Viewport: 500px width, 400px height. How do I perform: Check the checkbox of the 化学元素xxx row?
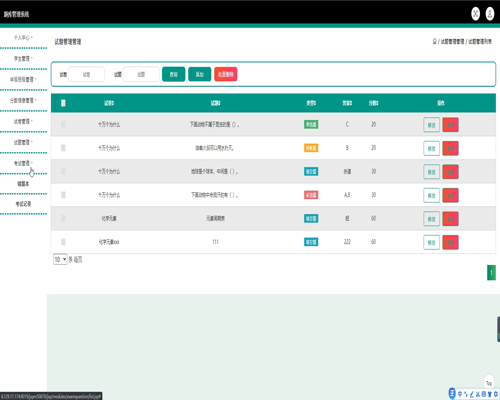tap(63, 242)
